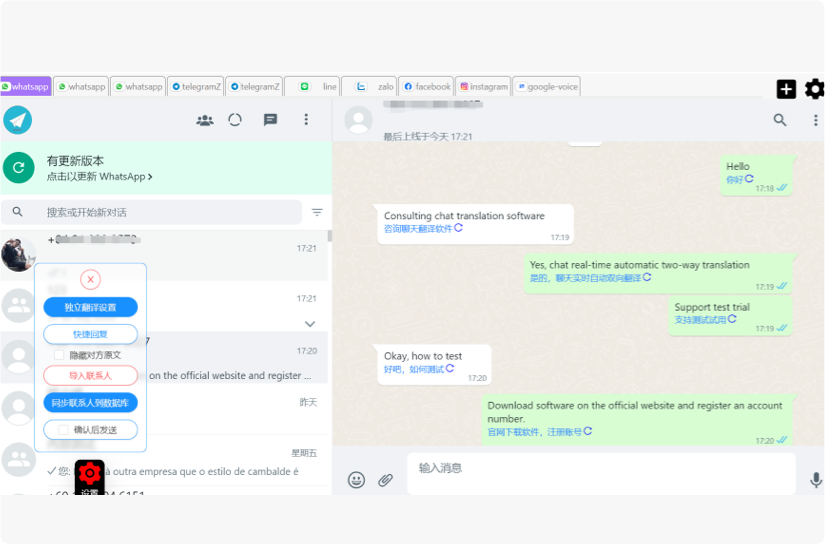The image size is (825, 544).
Task: Click the paperclip attachment icon
Action: (x=385, y=480)
